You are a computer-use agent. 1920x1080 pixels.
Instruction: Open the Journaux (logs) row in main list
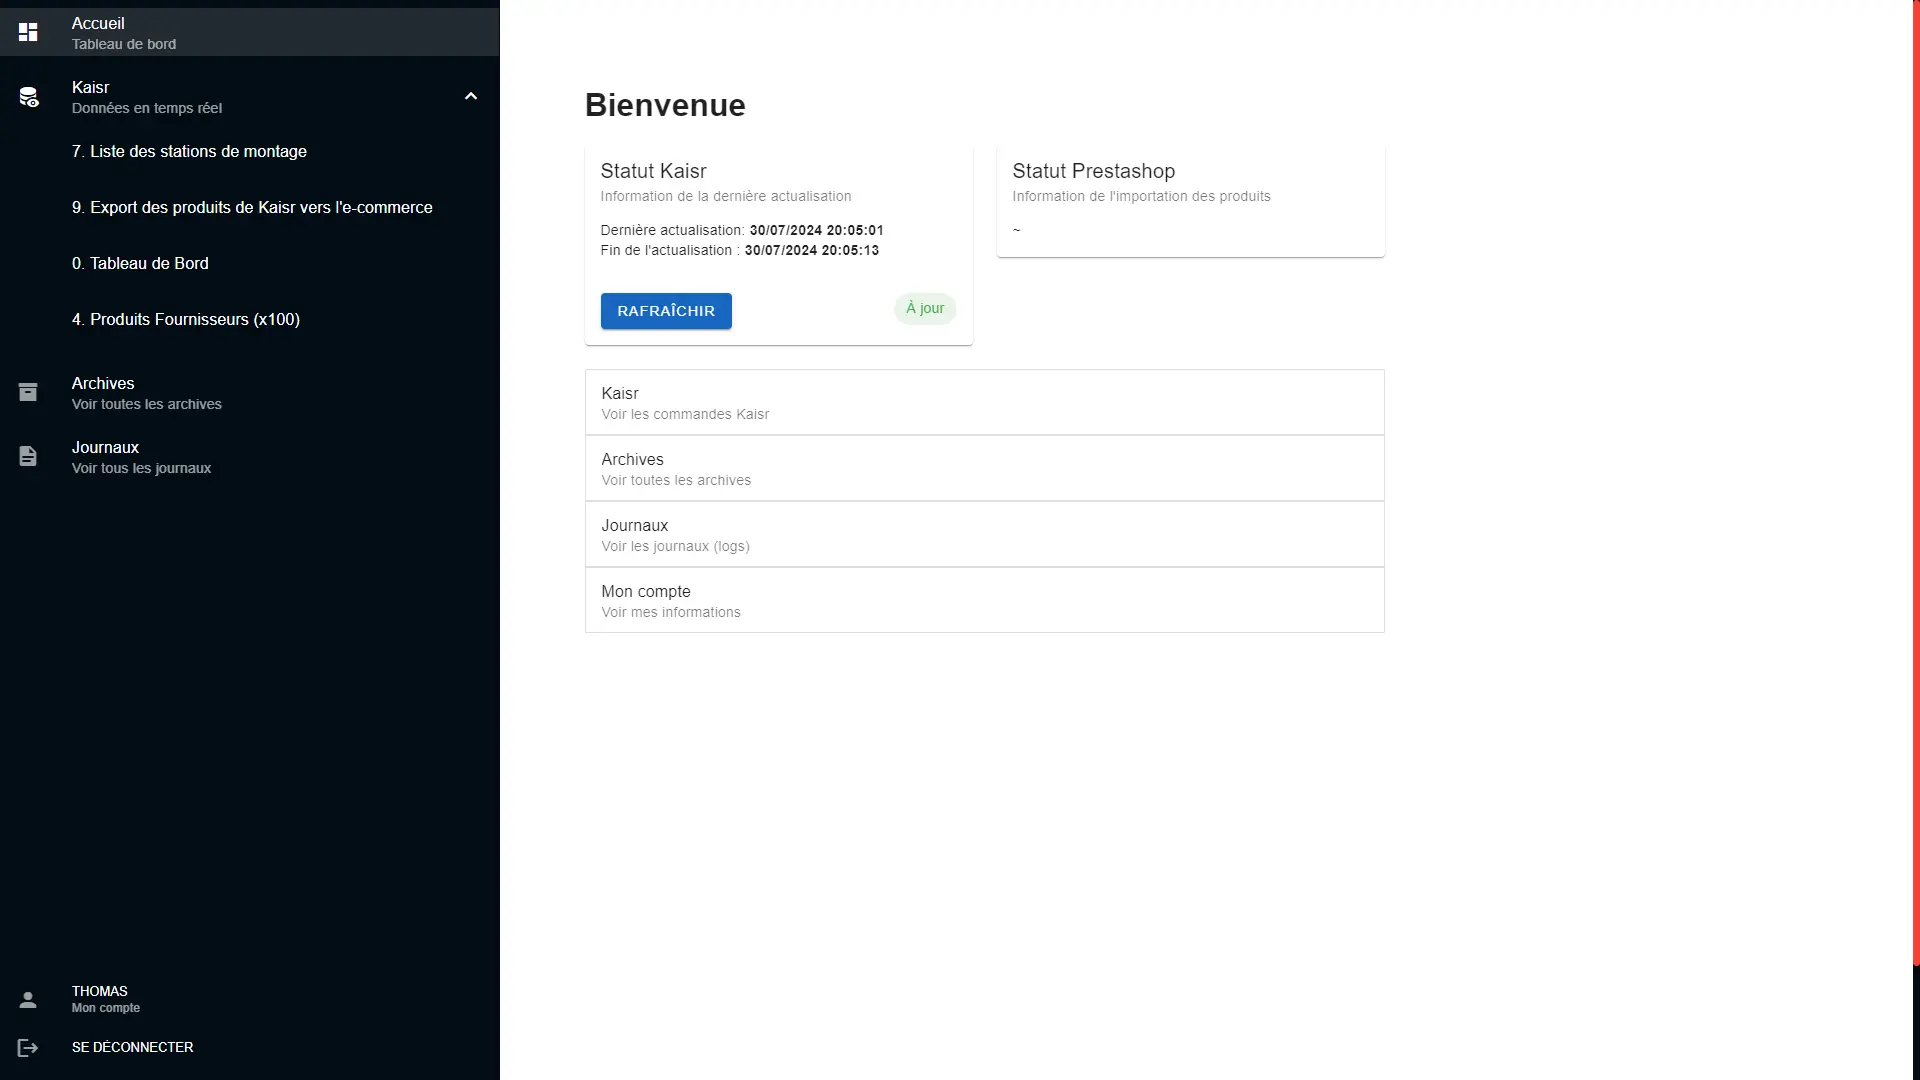[x=985, y=534]
